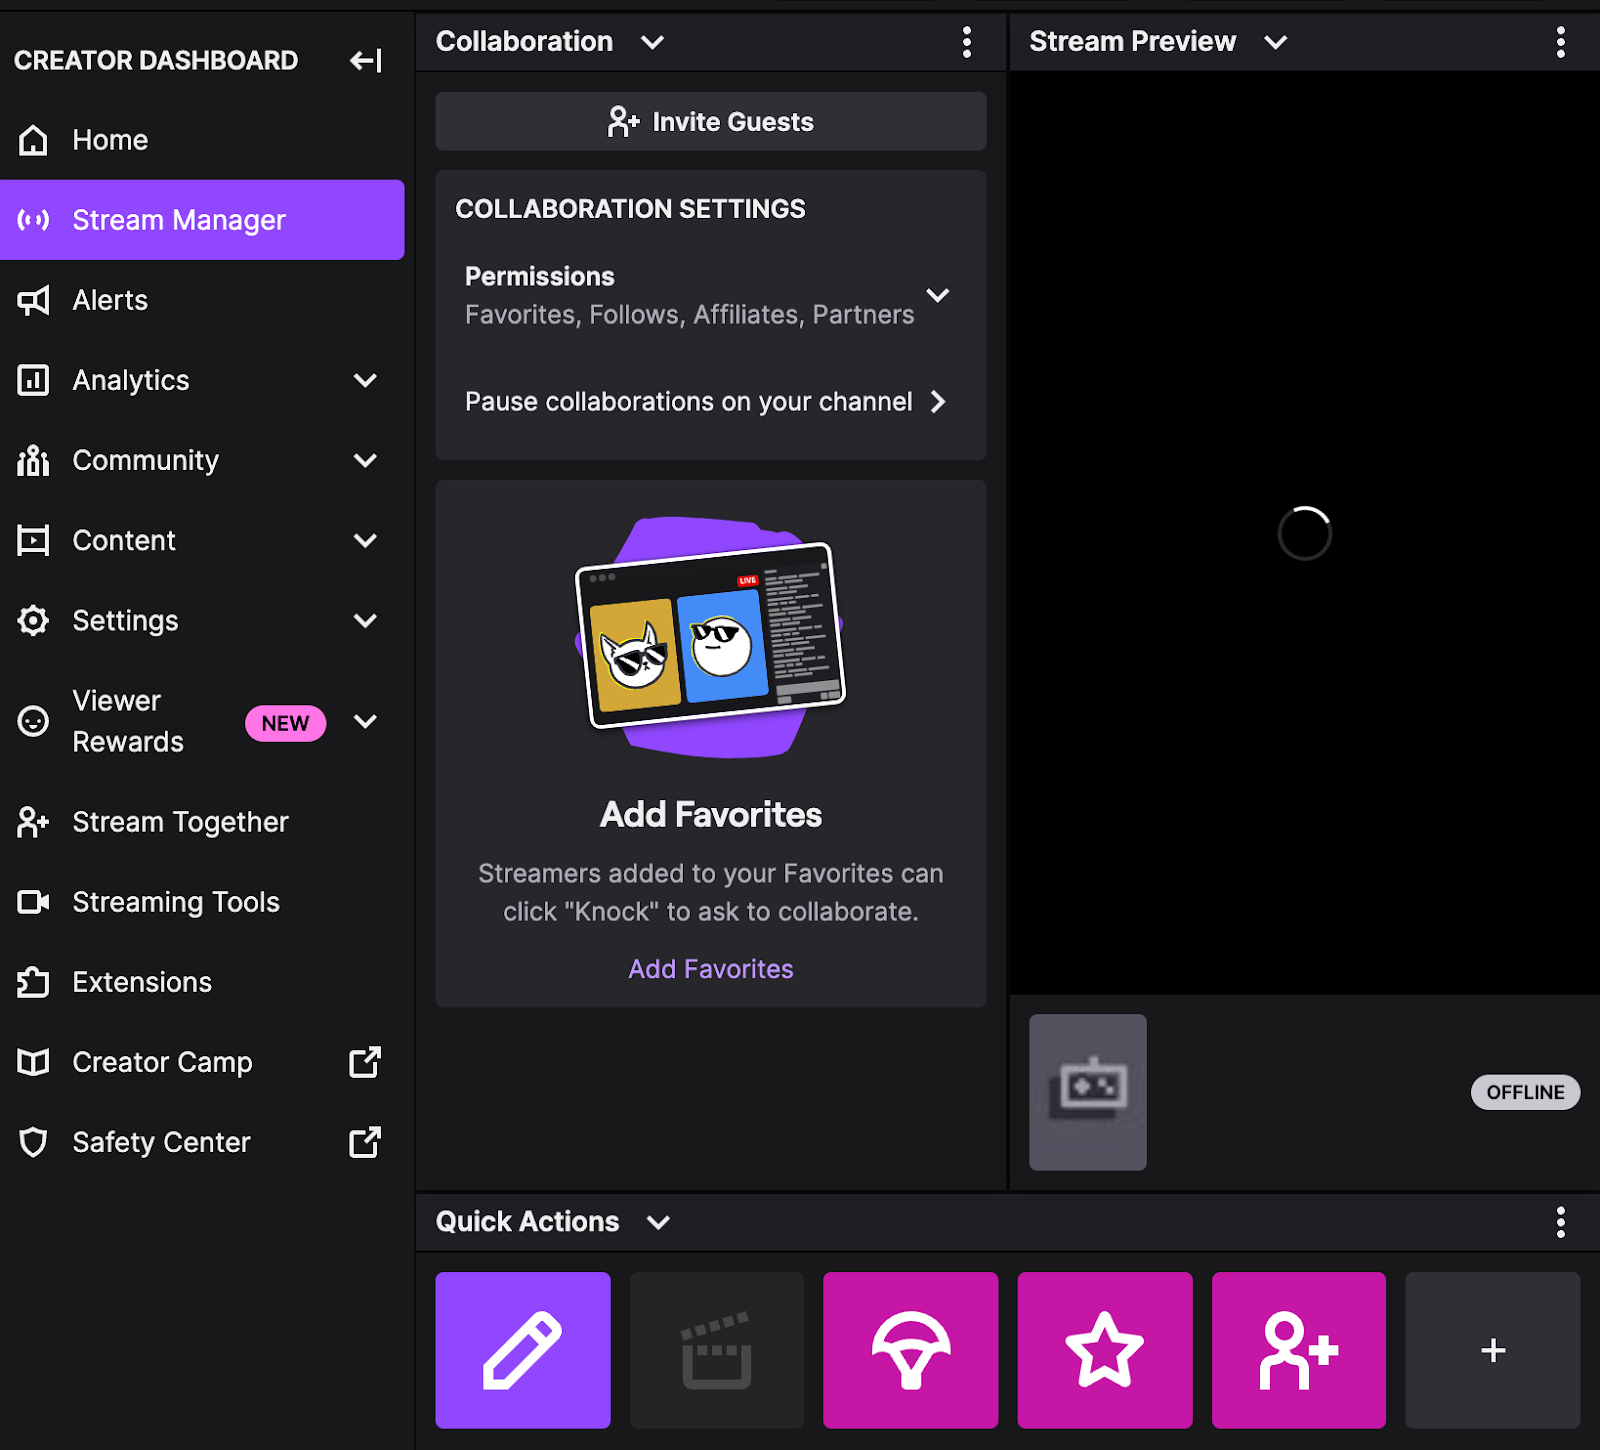Click the add-person quick action tile

(1299, 1350)
